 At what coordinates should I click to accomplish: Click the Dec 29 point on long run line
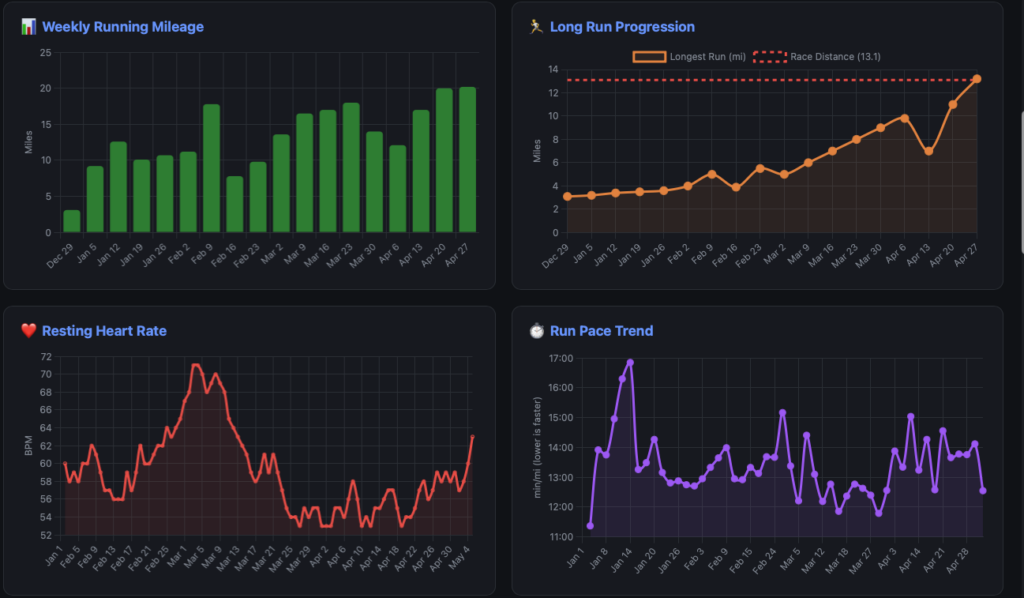(568, 197)
